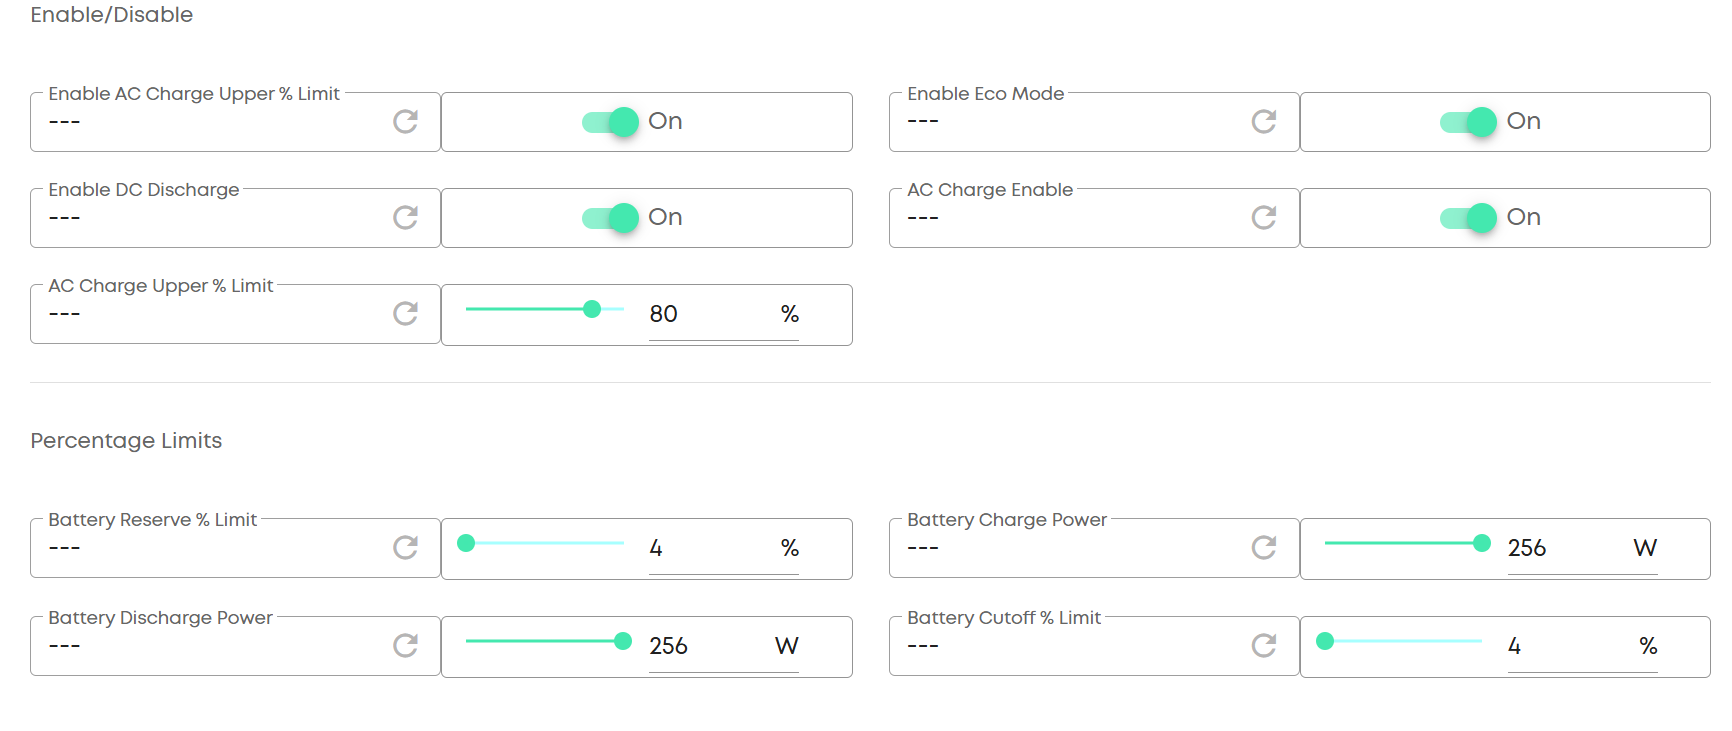Click the Battery Reserve % Limit value field

click(x=710, y=548)
